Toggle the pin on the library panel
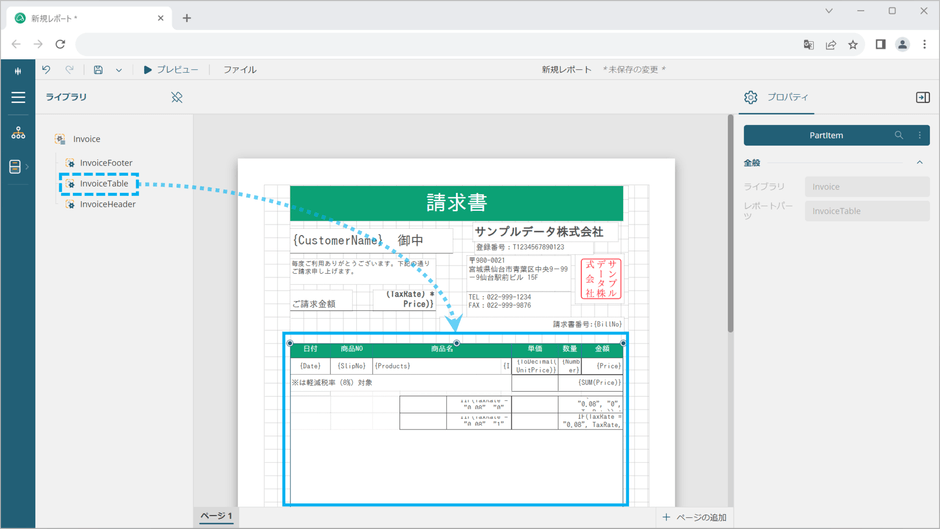The width and height of the screenshot is (940, 529). (177, 97)
